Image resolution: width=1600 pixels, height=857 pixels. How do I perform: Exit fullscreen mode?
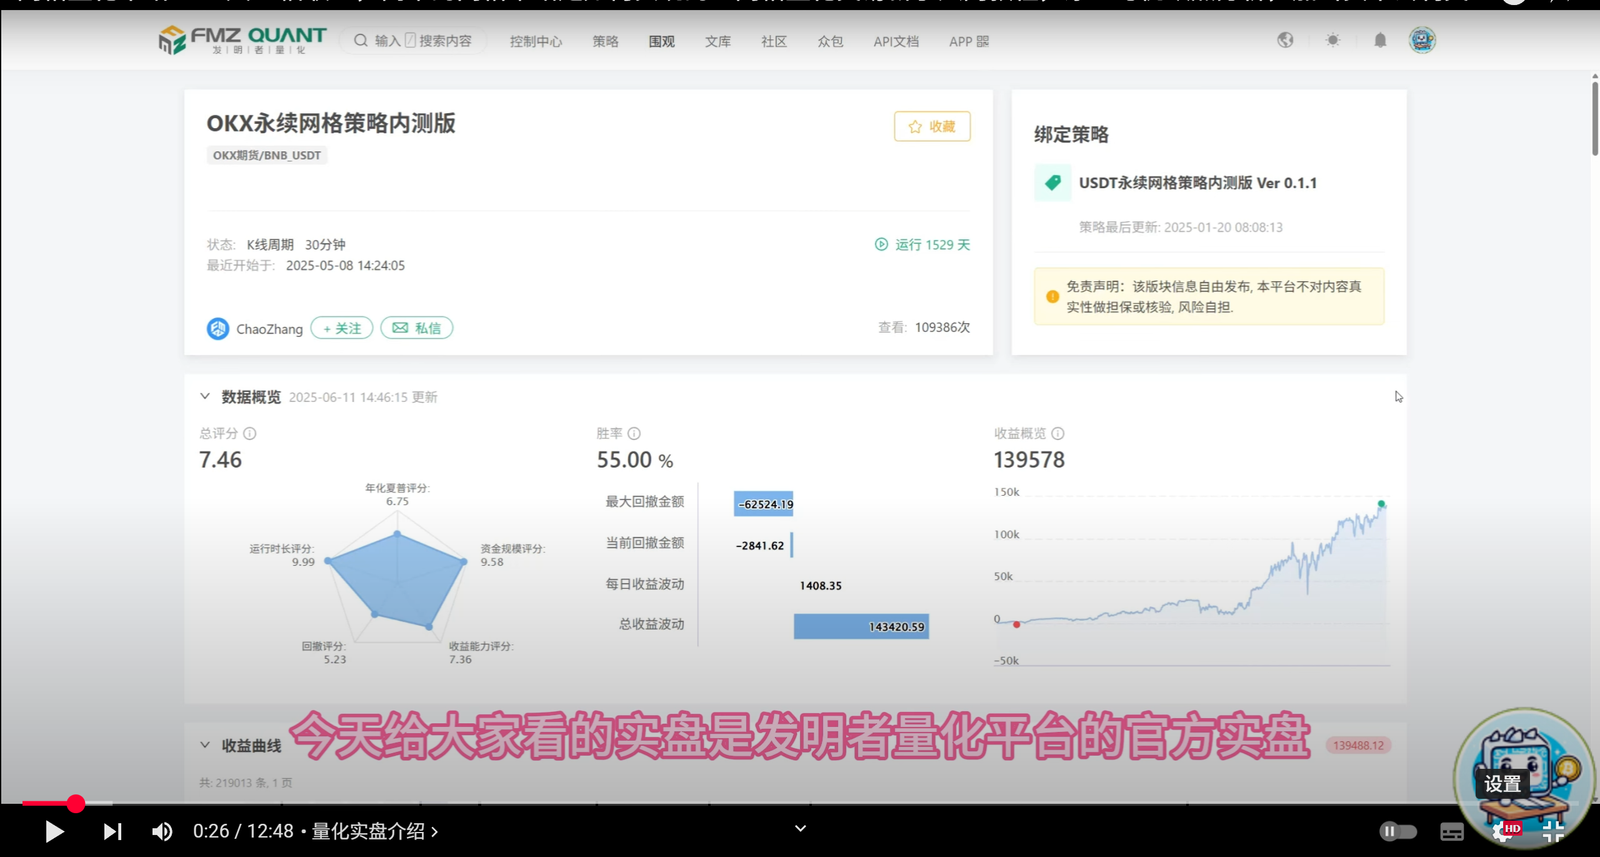1553,830
